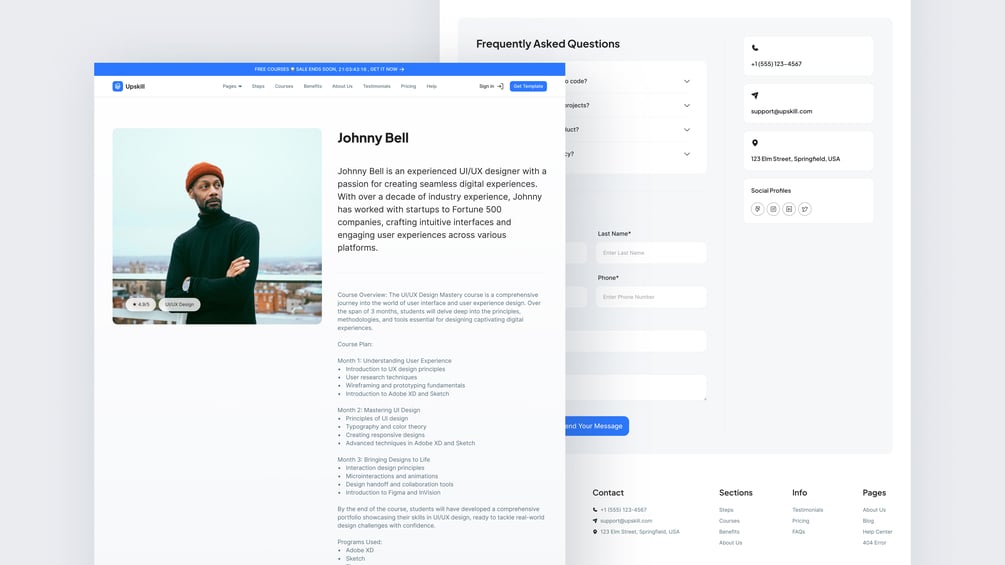Screen dimensions: 1005x565
Task: Click the UI/UX Design tag on photo
Action: (179, 305)
